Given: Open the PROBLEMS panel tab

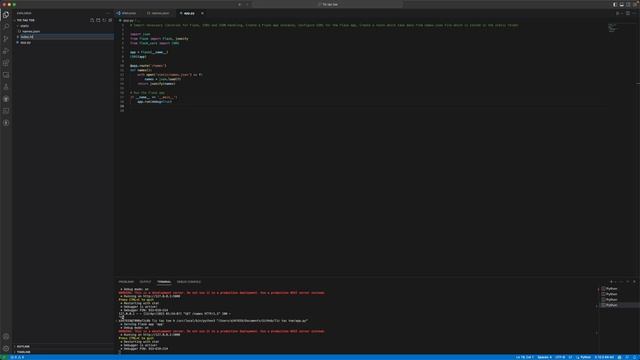Looking at the screenshot, I should [126, 282].
